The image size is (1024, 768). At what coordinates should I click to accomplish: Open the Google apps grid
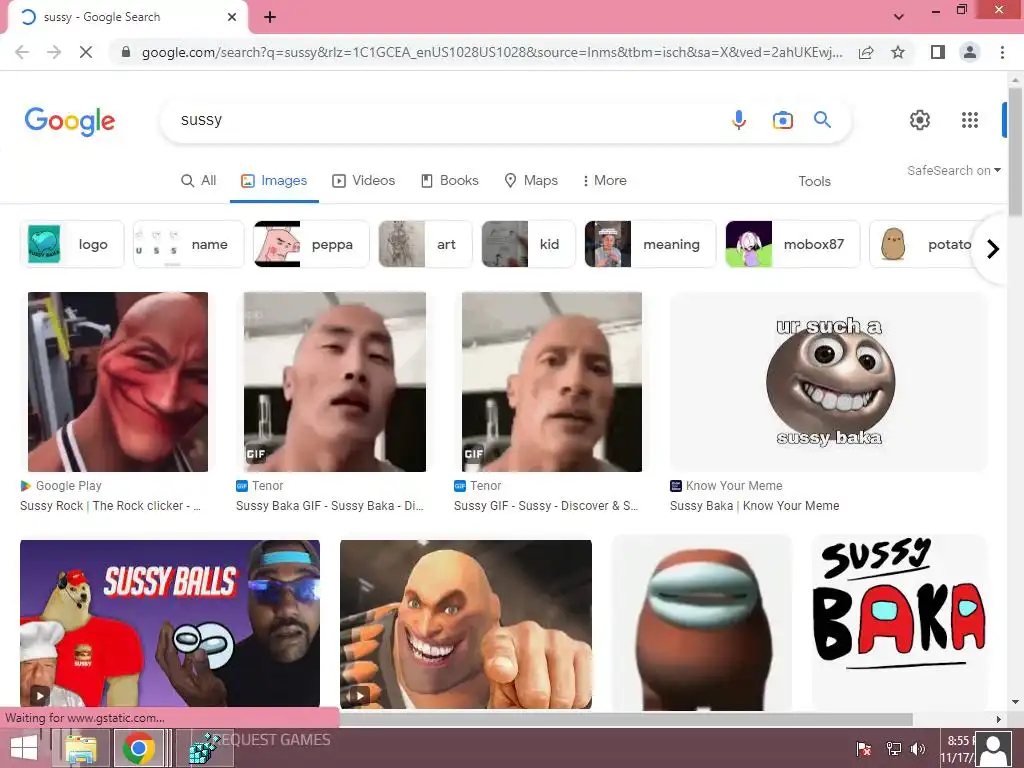click(970, 120)
